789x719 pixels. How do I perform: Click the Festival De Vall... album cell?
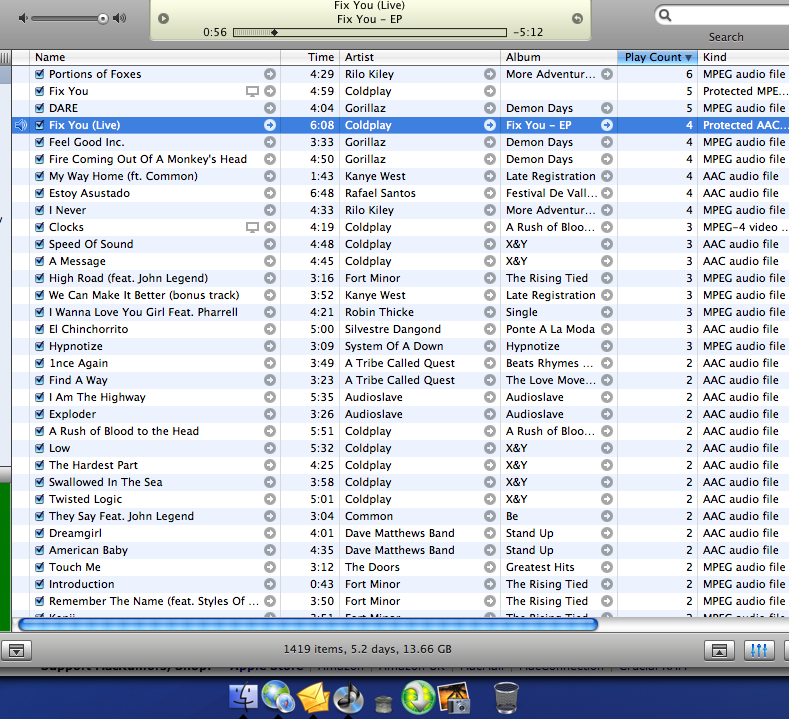[x=551, y=193]
